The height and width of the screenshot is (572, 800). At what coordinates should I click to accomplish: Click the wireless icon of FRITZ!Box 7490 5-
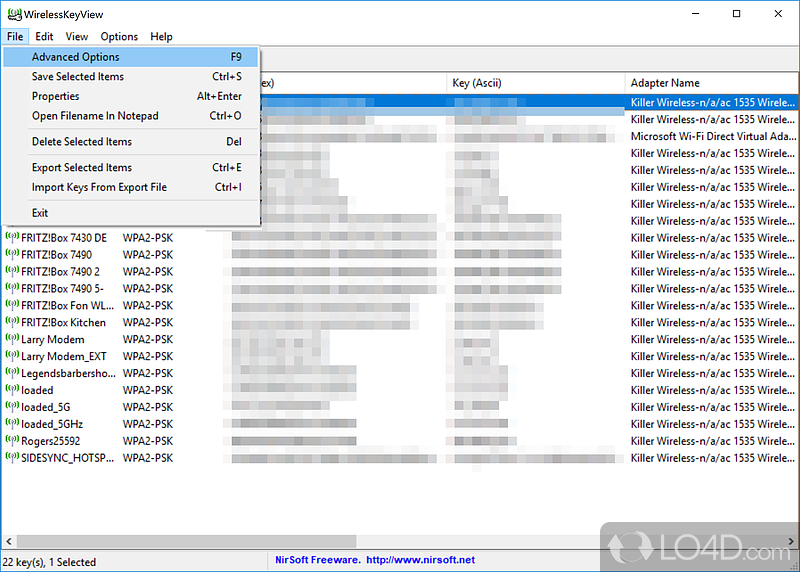click(12, 288)
